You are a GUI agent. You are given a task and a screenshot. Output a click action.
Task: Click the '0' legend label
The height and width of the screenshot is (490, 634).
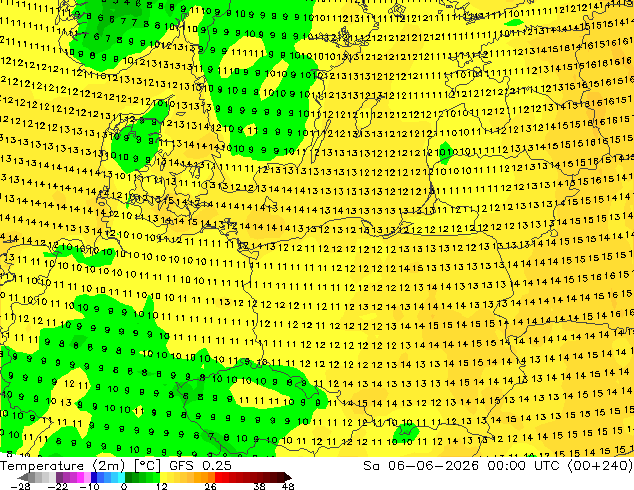tap(124, 486)
